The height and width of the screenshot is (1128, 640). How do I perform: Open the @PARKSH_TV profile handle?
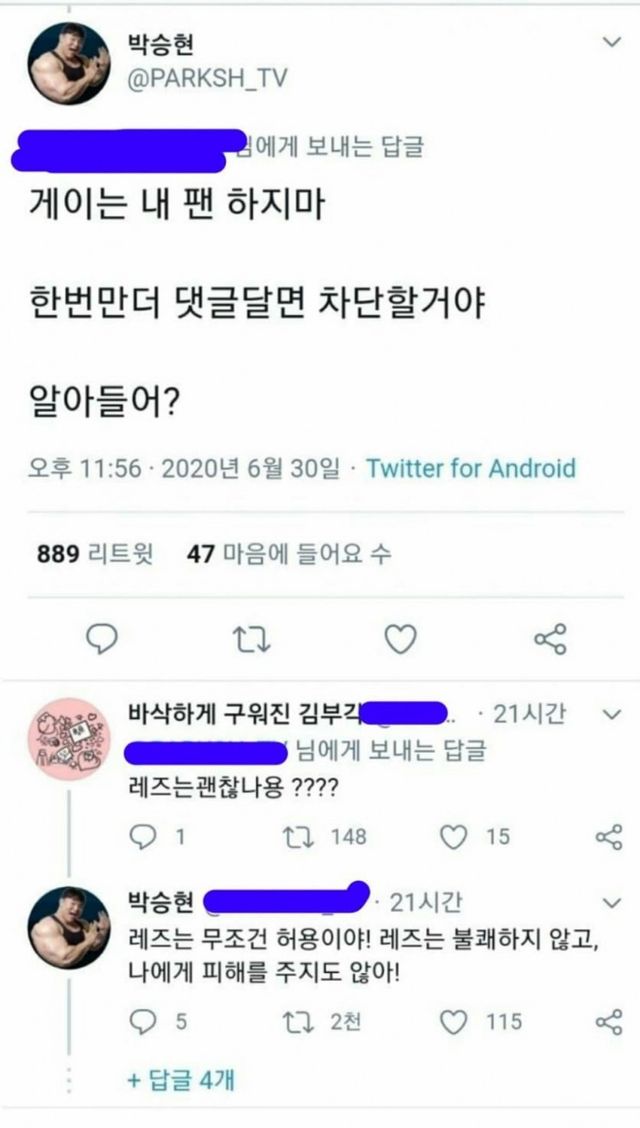coord(207,80)
